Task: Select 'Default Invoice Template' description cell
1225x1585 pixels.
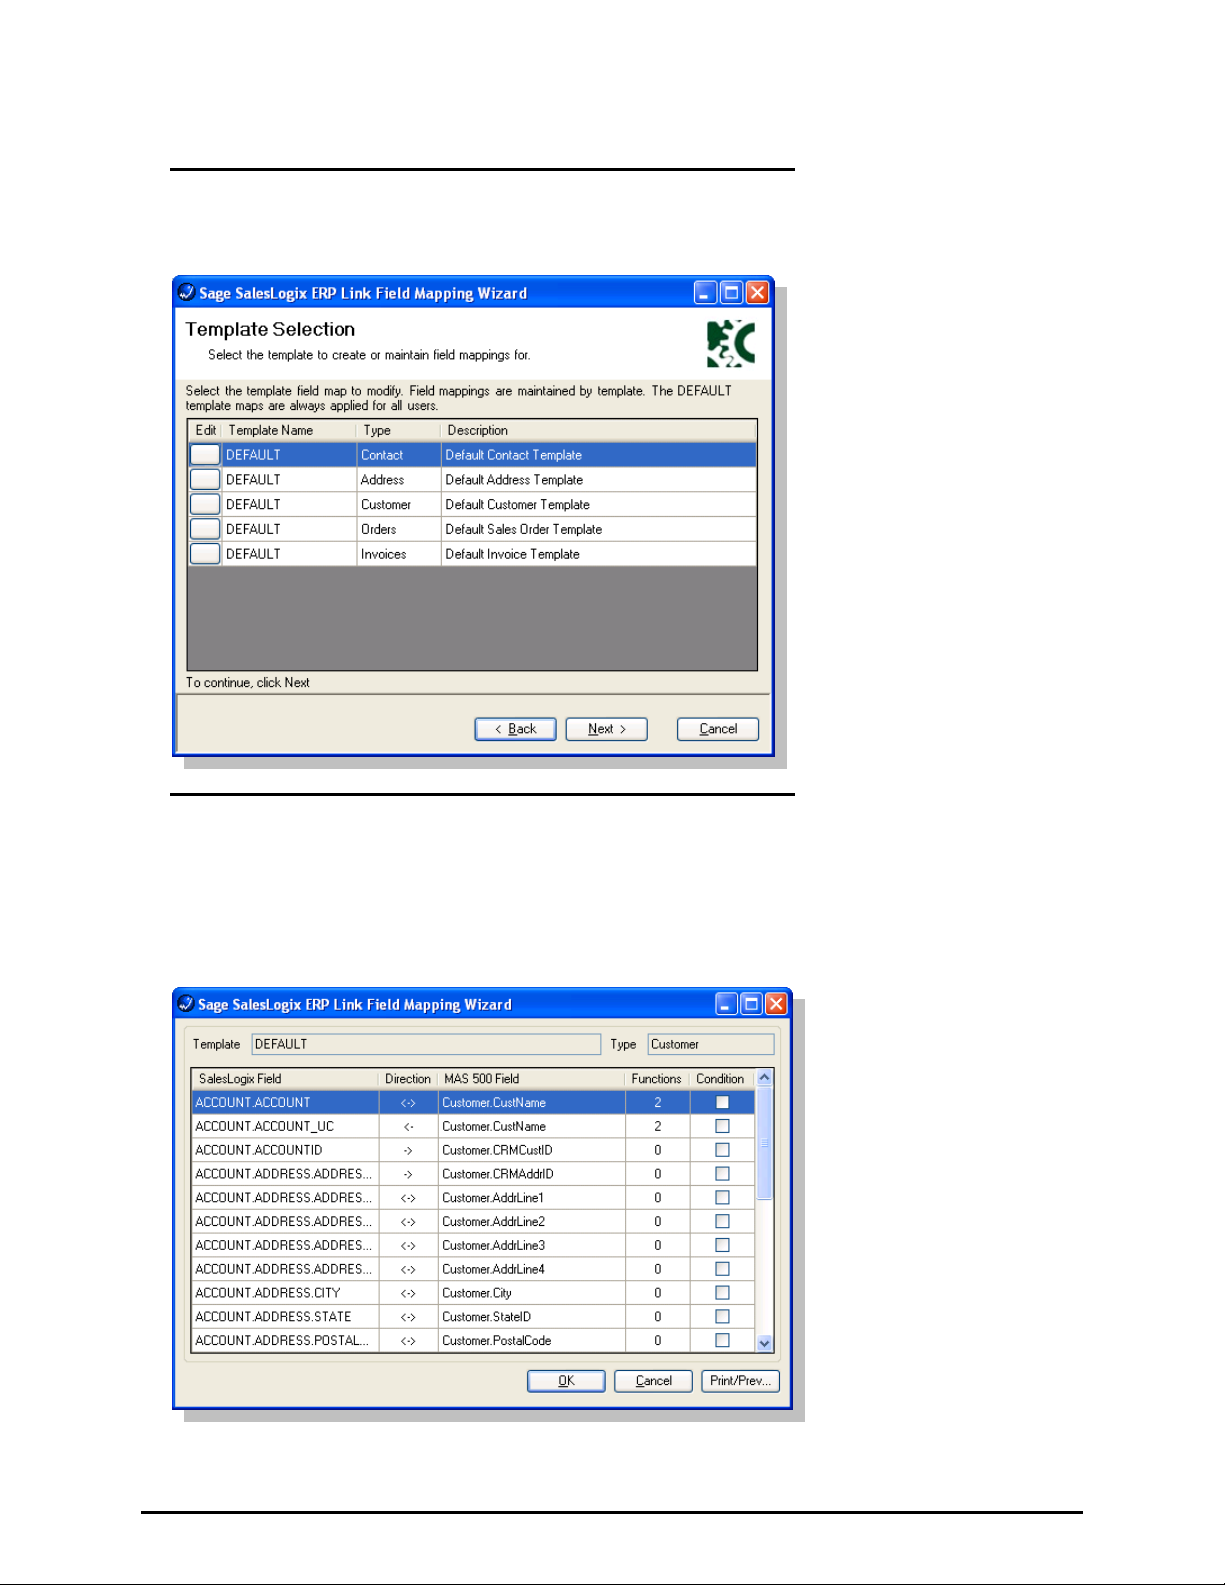Action: 598,554
